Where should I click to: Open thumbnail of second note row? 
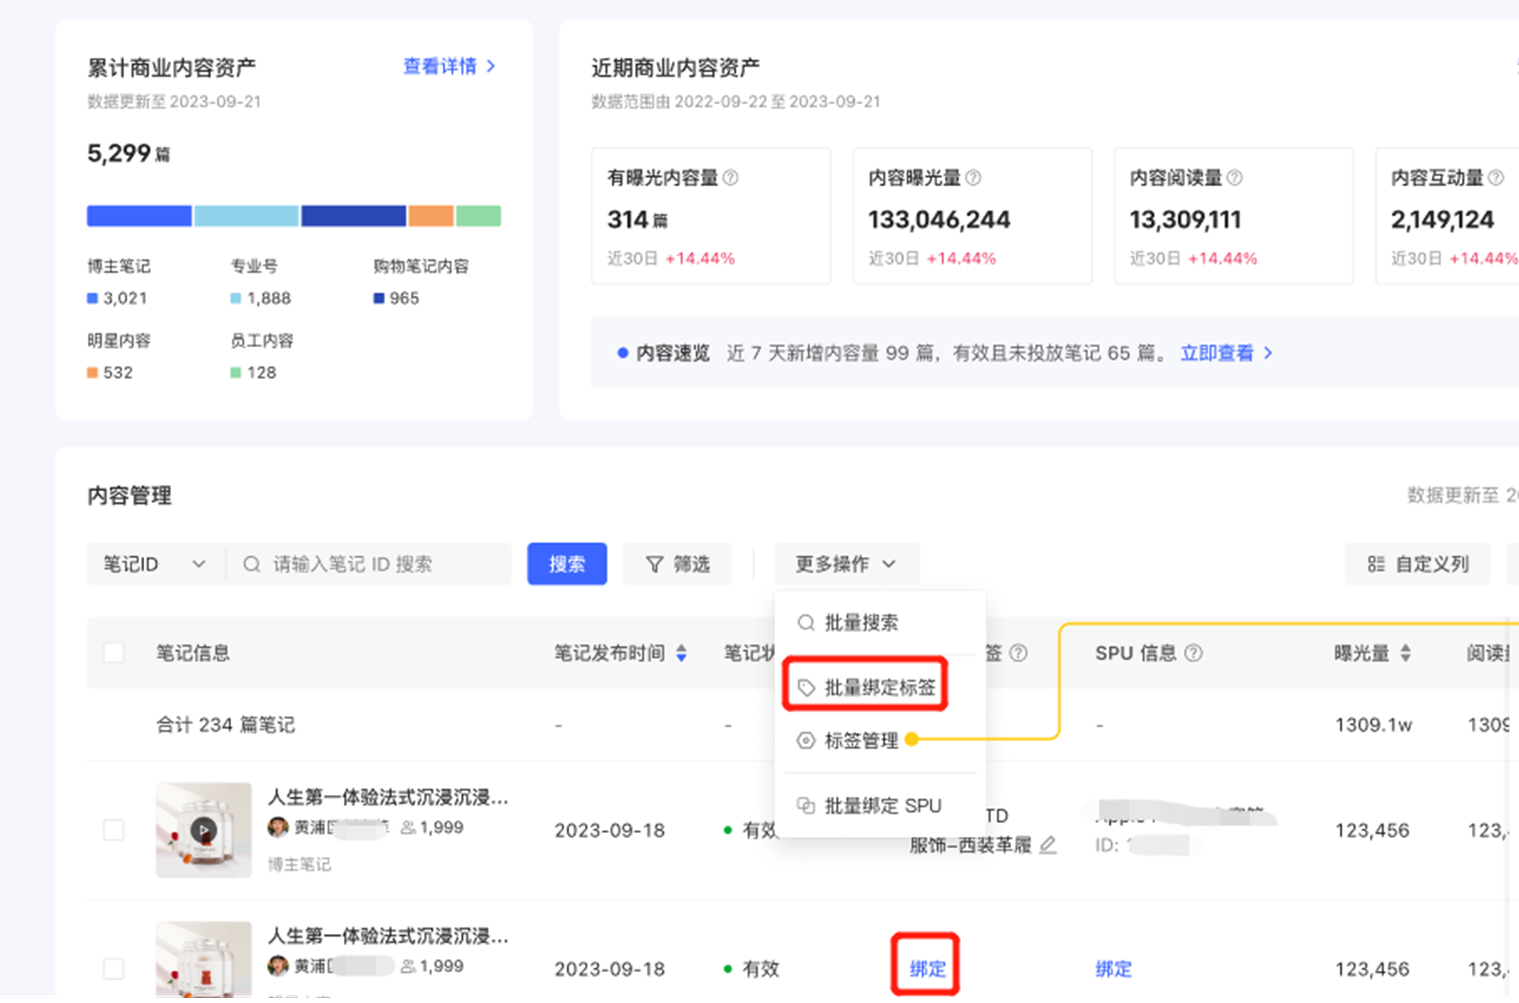pyautogui.click(x=203, y=960)
